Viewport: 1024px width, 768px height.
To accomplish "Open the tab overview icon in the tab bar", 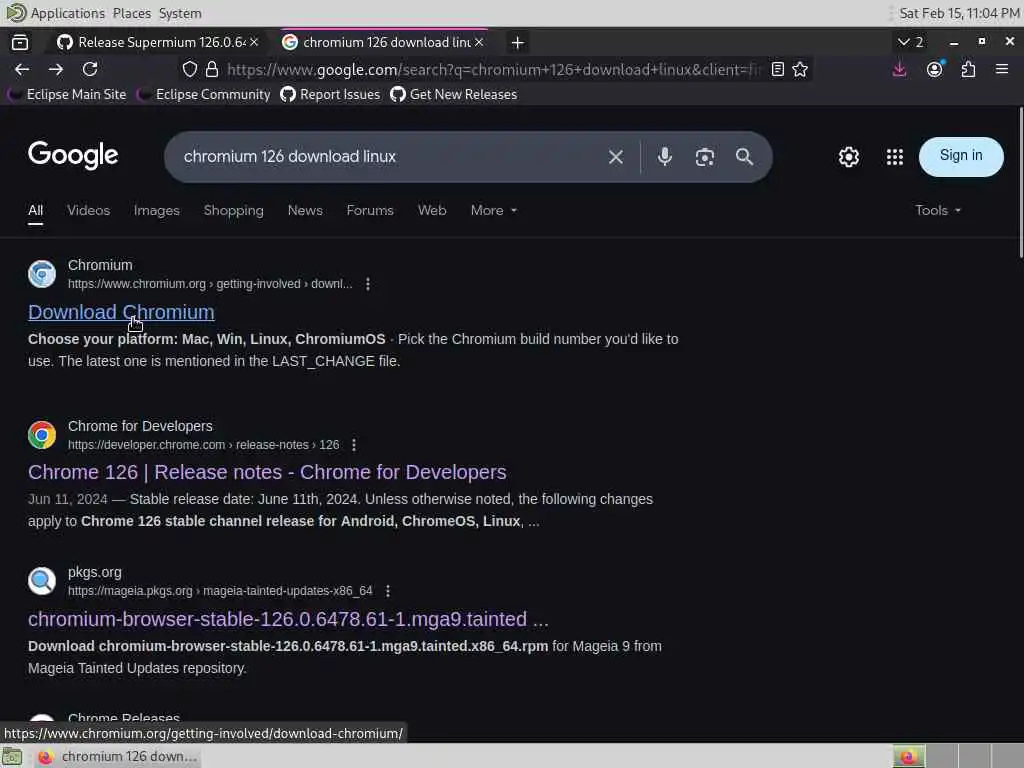I will tap(20, 42).
